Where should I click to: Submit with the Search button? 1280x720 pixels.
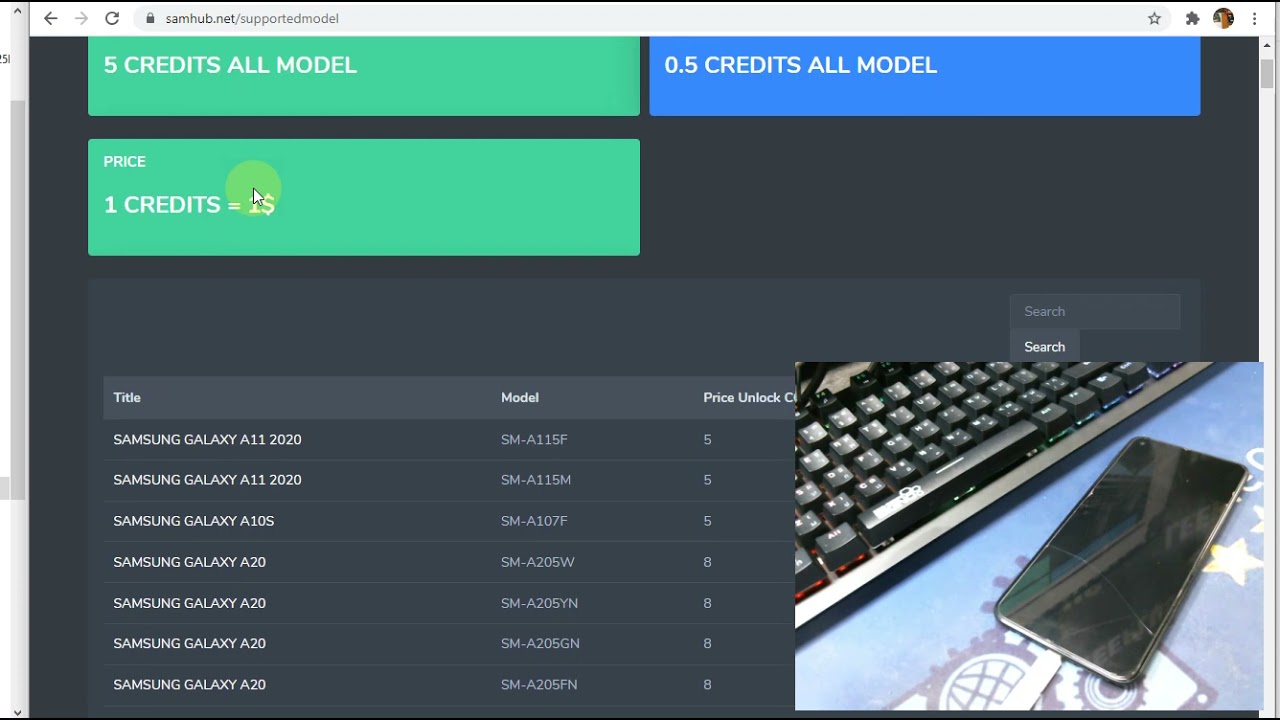(x=1044, y=347)
